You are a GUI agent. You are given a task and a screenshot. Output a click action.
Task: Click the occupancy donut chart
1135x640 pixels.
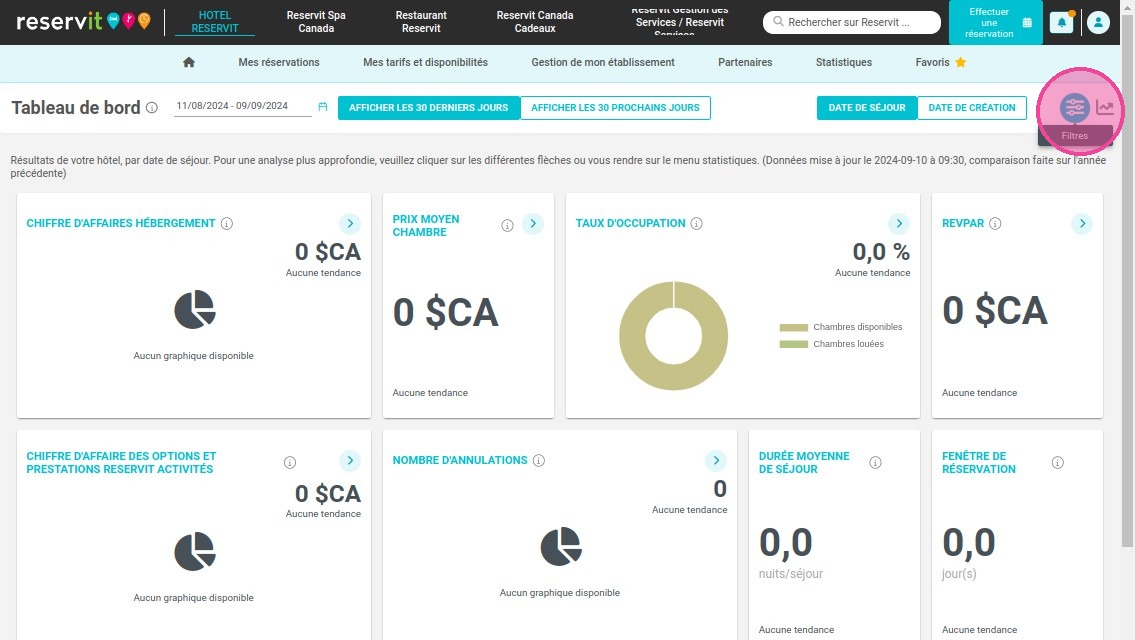click(x=673, y=336)
